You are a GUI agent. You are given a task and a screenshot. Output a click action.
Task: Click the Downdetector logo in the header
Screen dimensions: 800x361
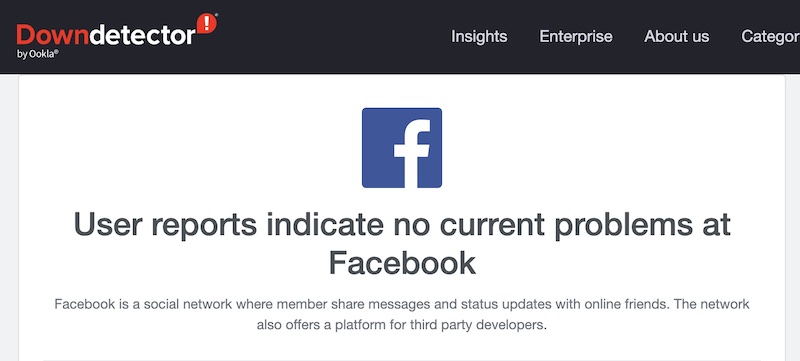click(x=117, y=36)
